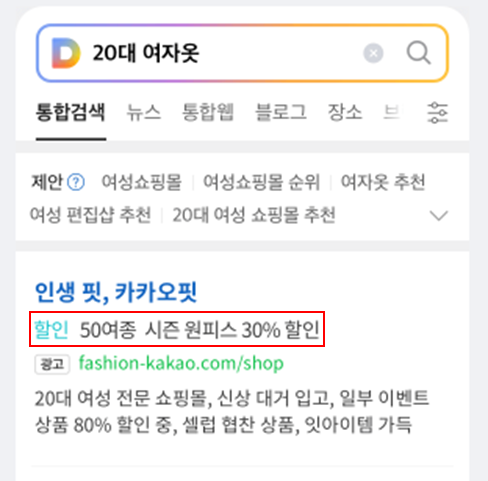Open the 통합웹 tab

click(x=208, y=112)
